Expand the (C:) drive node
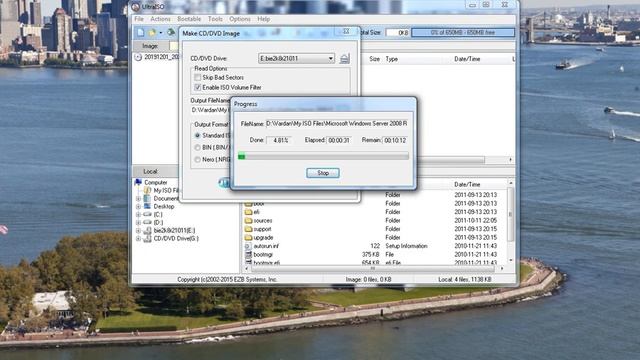The height and width of the screenshot is (360, 640). point(138,215)
